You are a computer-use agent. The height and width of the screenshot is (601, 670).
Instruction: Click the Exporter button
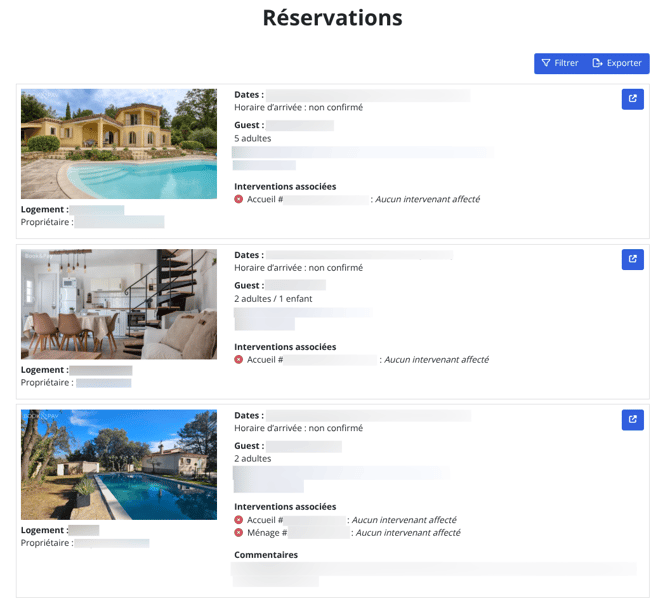[x=617, y=63]
